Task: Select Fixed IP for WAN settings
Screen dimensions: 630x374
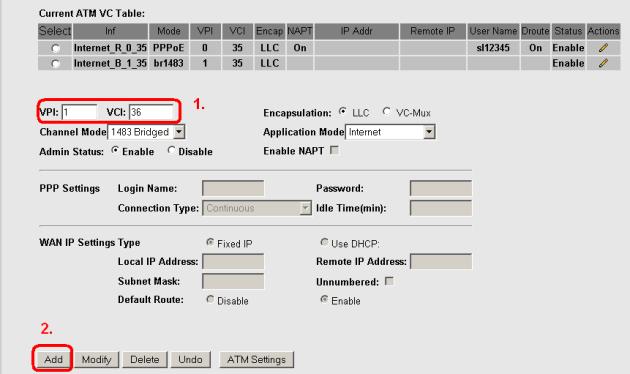Action: click(210, 242)
